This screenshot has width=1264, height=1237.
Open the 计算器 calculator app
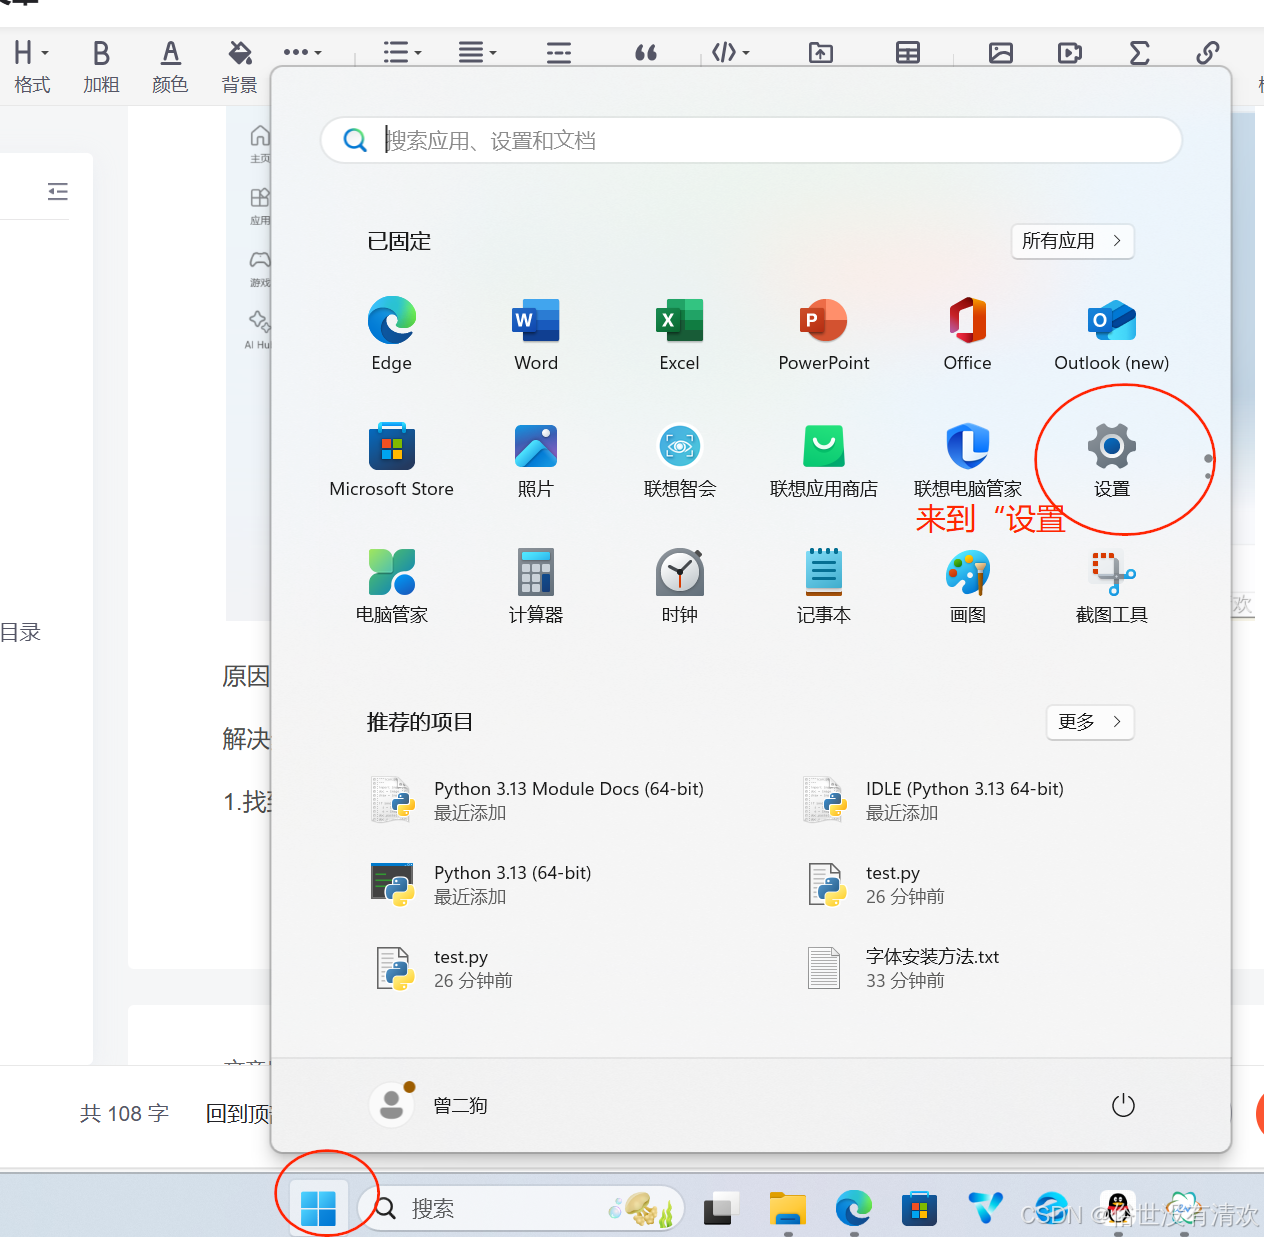tap(536, 586)
